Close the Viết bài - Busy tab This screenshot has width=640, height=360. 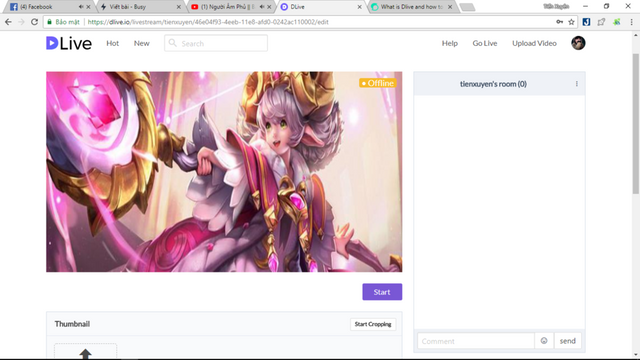(178, 7)
